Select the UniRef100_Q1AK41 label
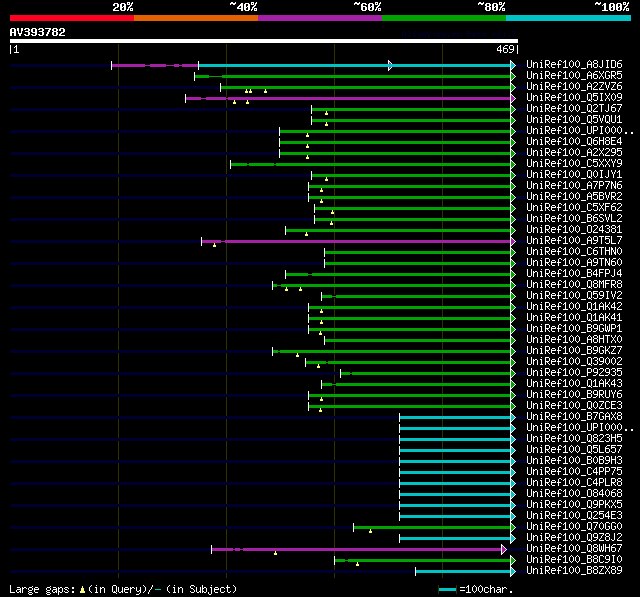 tap(574, 318)
